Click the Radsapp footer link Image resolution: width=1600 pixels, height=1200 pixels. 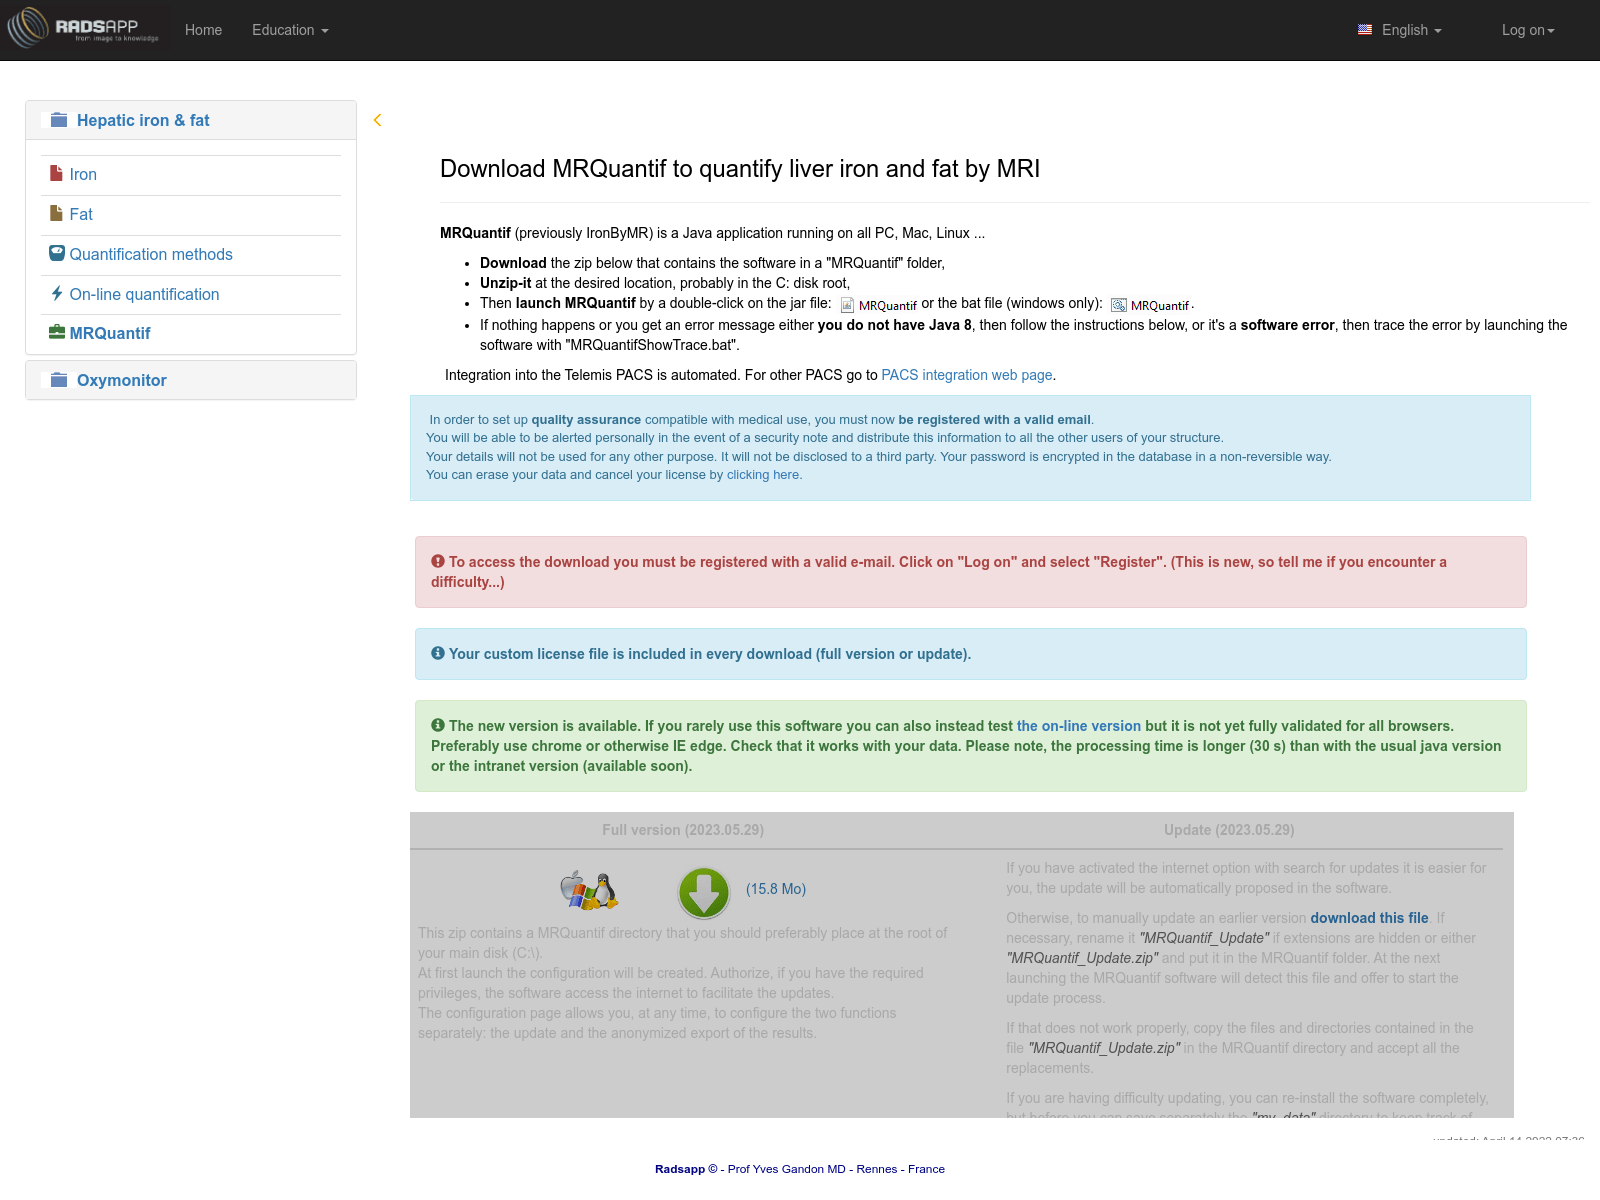tap(680, 1169)
